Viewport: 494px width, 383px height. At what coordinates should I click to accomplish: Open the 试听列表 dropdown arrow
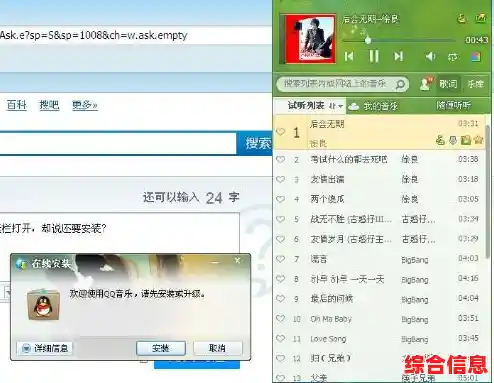pos(340,106)
